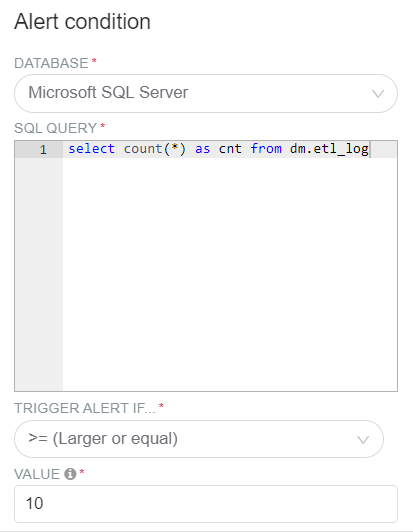Focus the Value field containing 10
This screenshot has height=532, width=413.
click(206, 504)
